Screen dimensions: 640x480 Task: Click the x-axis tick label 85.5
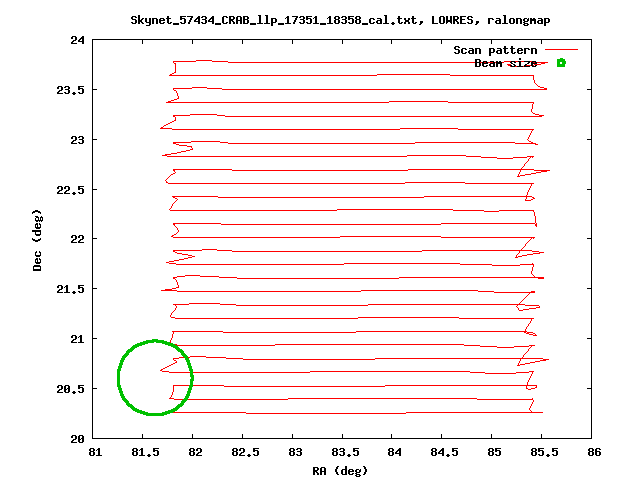click(x=544, y=452)
